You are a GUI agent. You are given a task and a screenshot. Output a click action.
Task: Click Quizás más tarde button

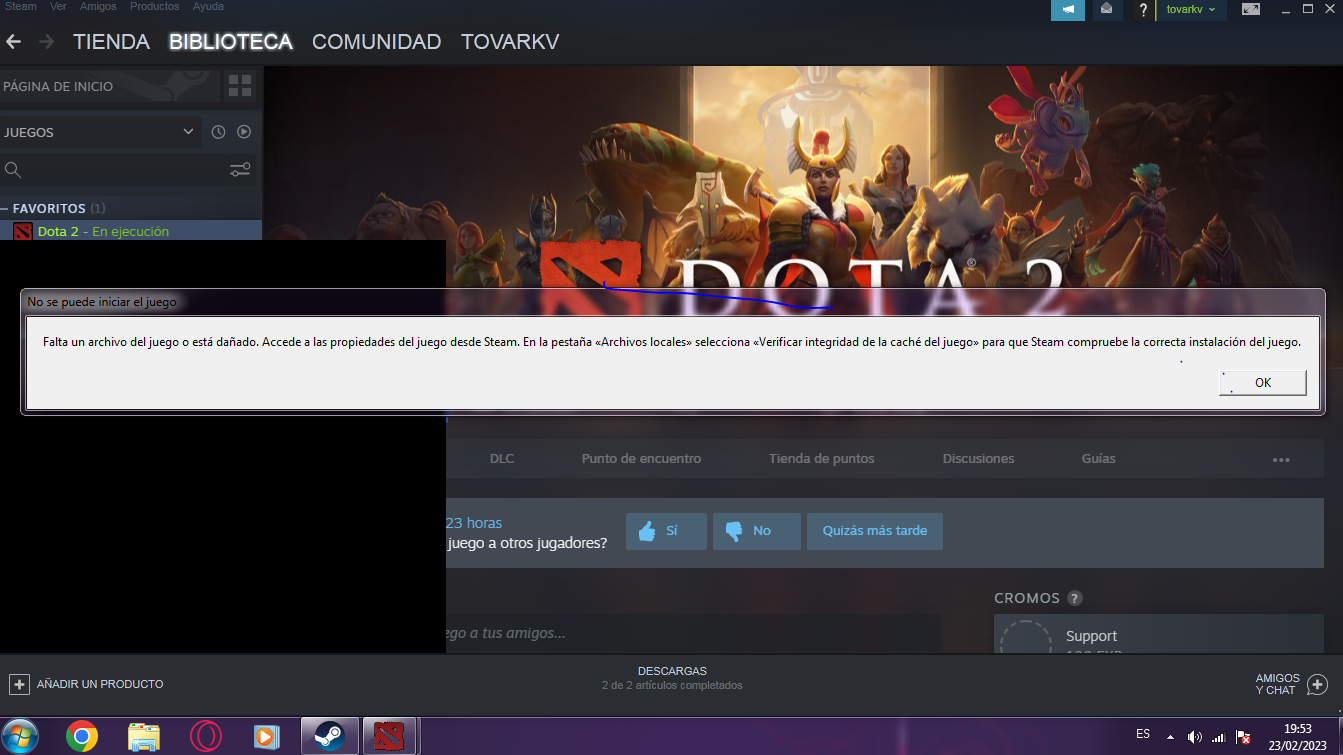point(874,531)
